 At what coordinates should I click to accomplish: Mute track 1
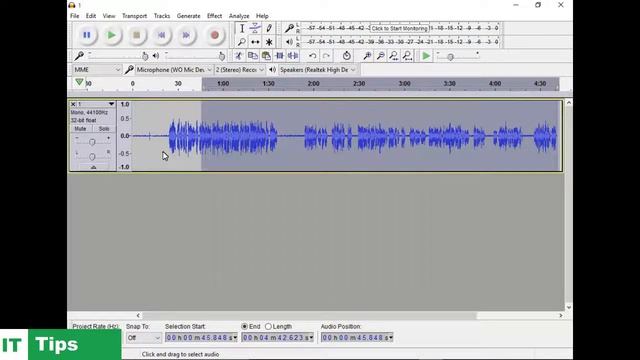pyautogui.click(x=80, y=129)
